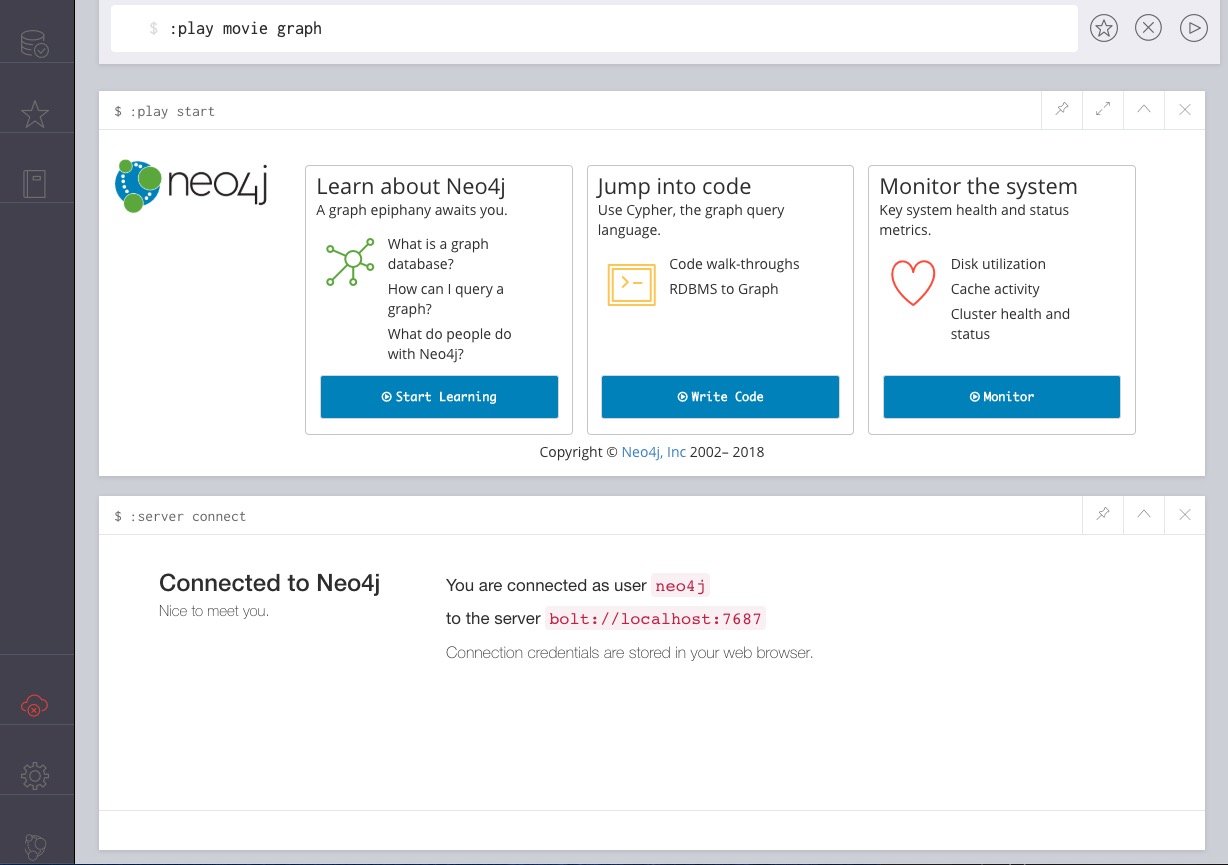Save the editor command as favorite
Image resolution: width=1228 pixels, height=865 pixels.
1104,28
